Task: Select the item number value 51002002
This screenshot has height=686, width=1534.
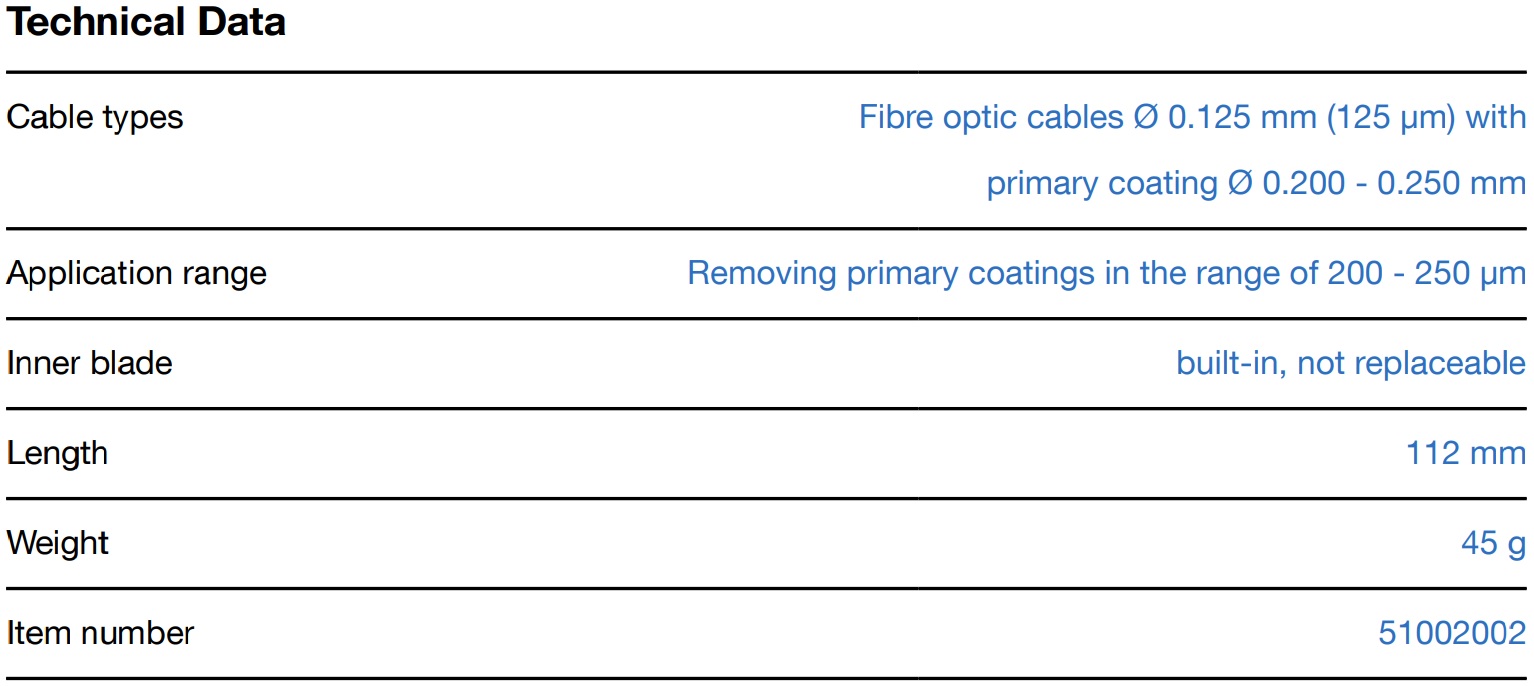Action: tap(1452, 633)
